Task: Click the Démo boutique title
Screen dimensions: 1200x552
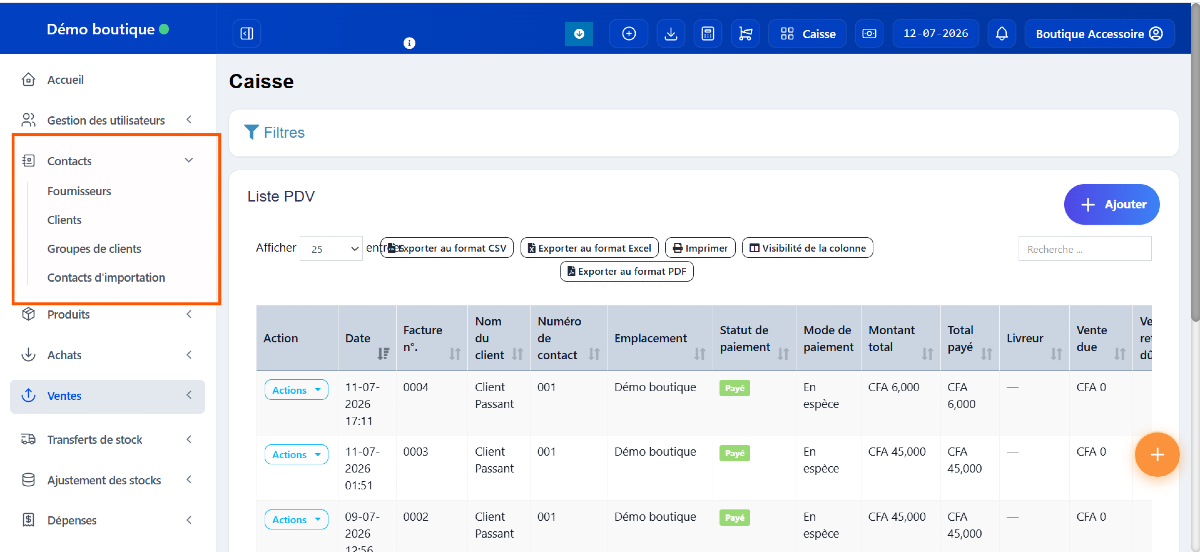Action: coord(101,29)
